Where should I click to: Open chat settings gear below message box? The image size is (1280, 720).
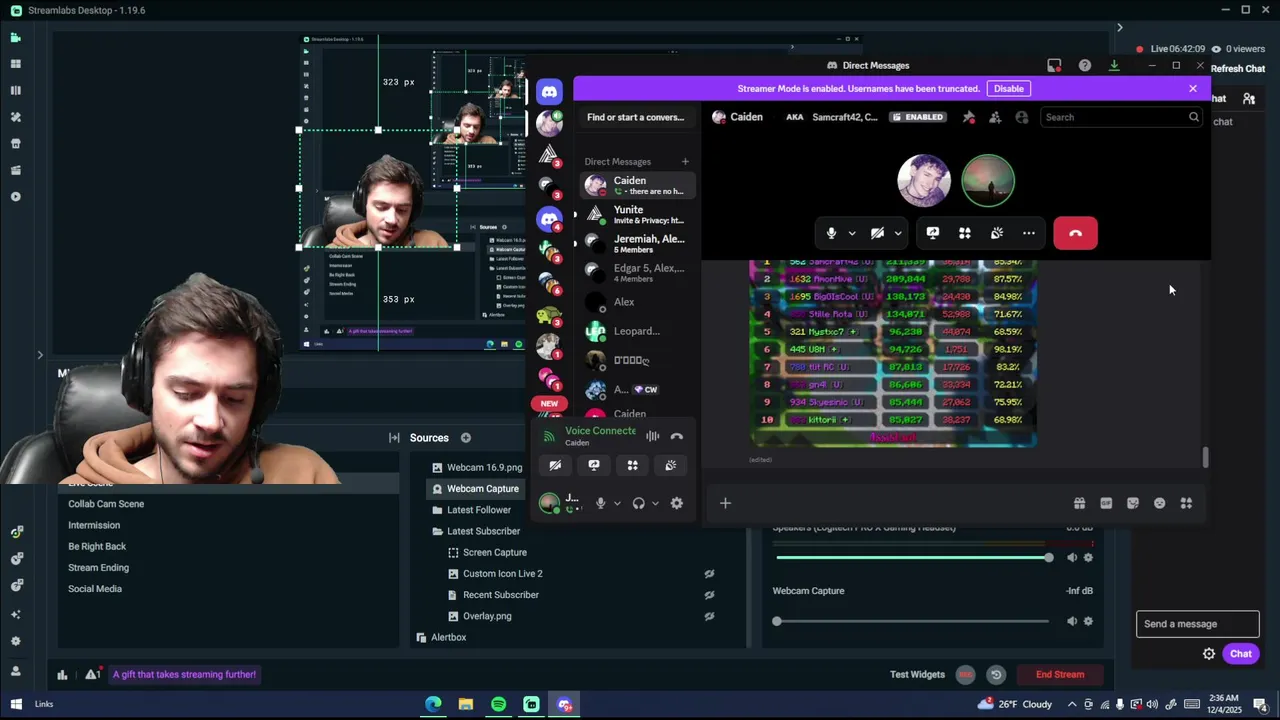[1209, 654]
